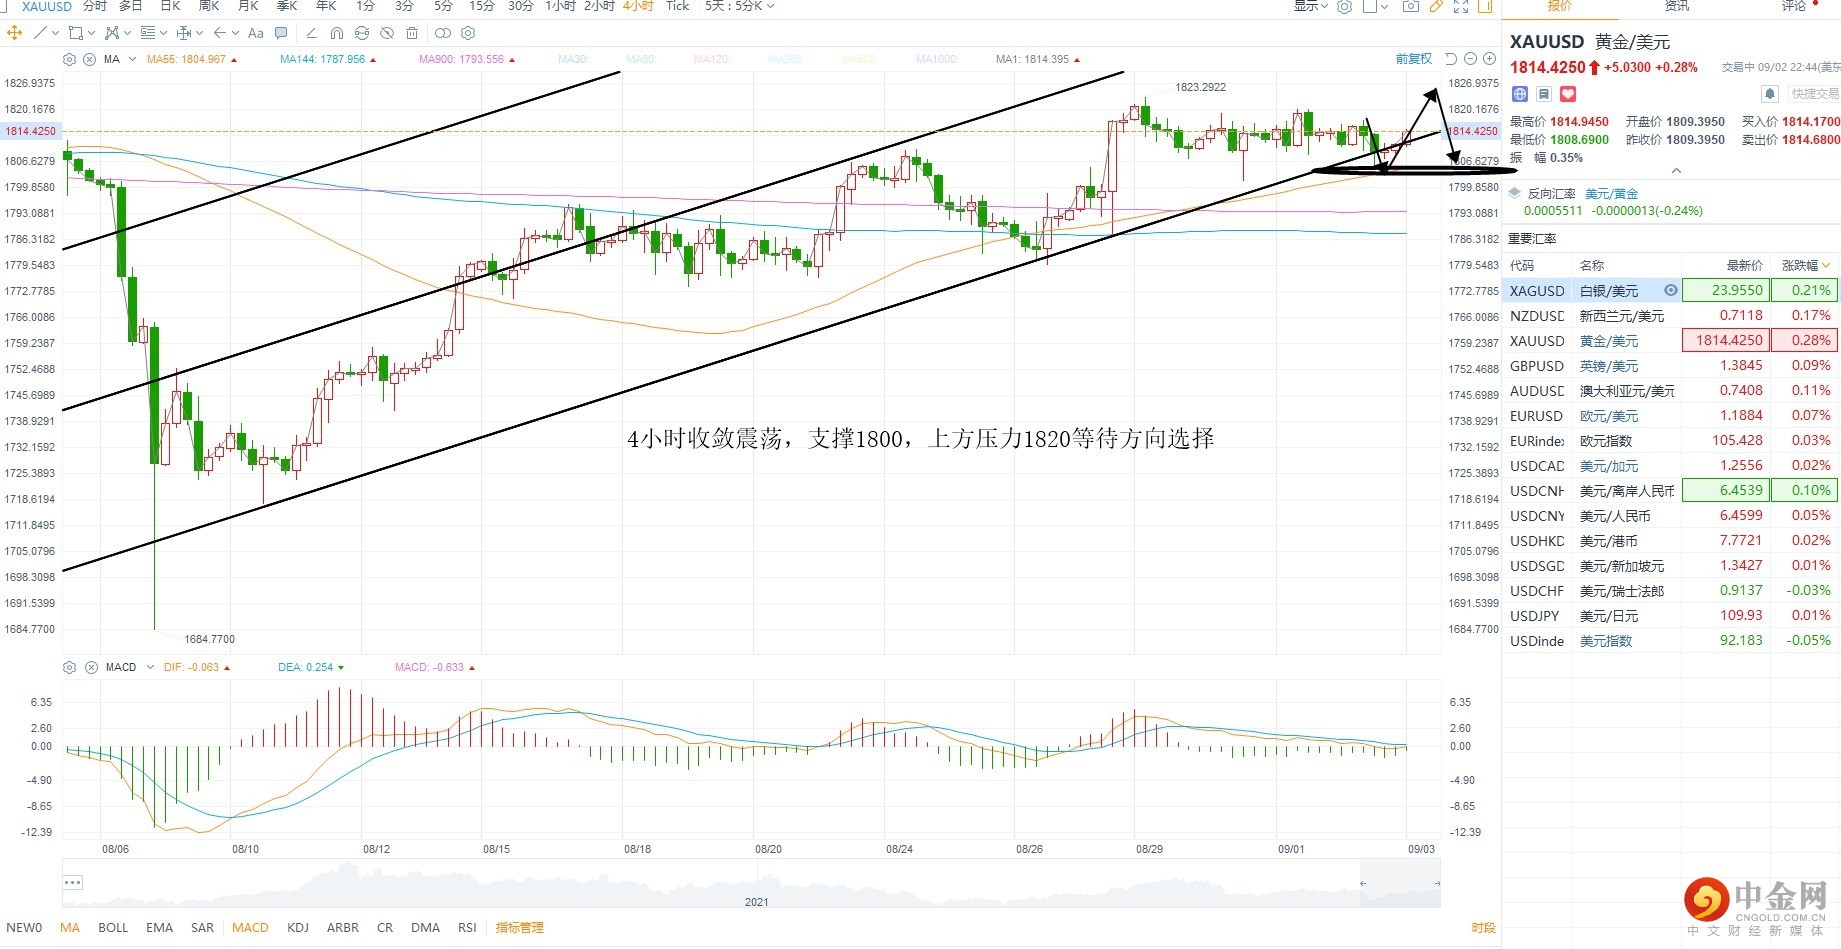Switch to 1小时 timeframe
Viewport: 1841px width, 949px height.
tap(560, 6)
